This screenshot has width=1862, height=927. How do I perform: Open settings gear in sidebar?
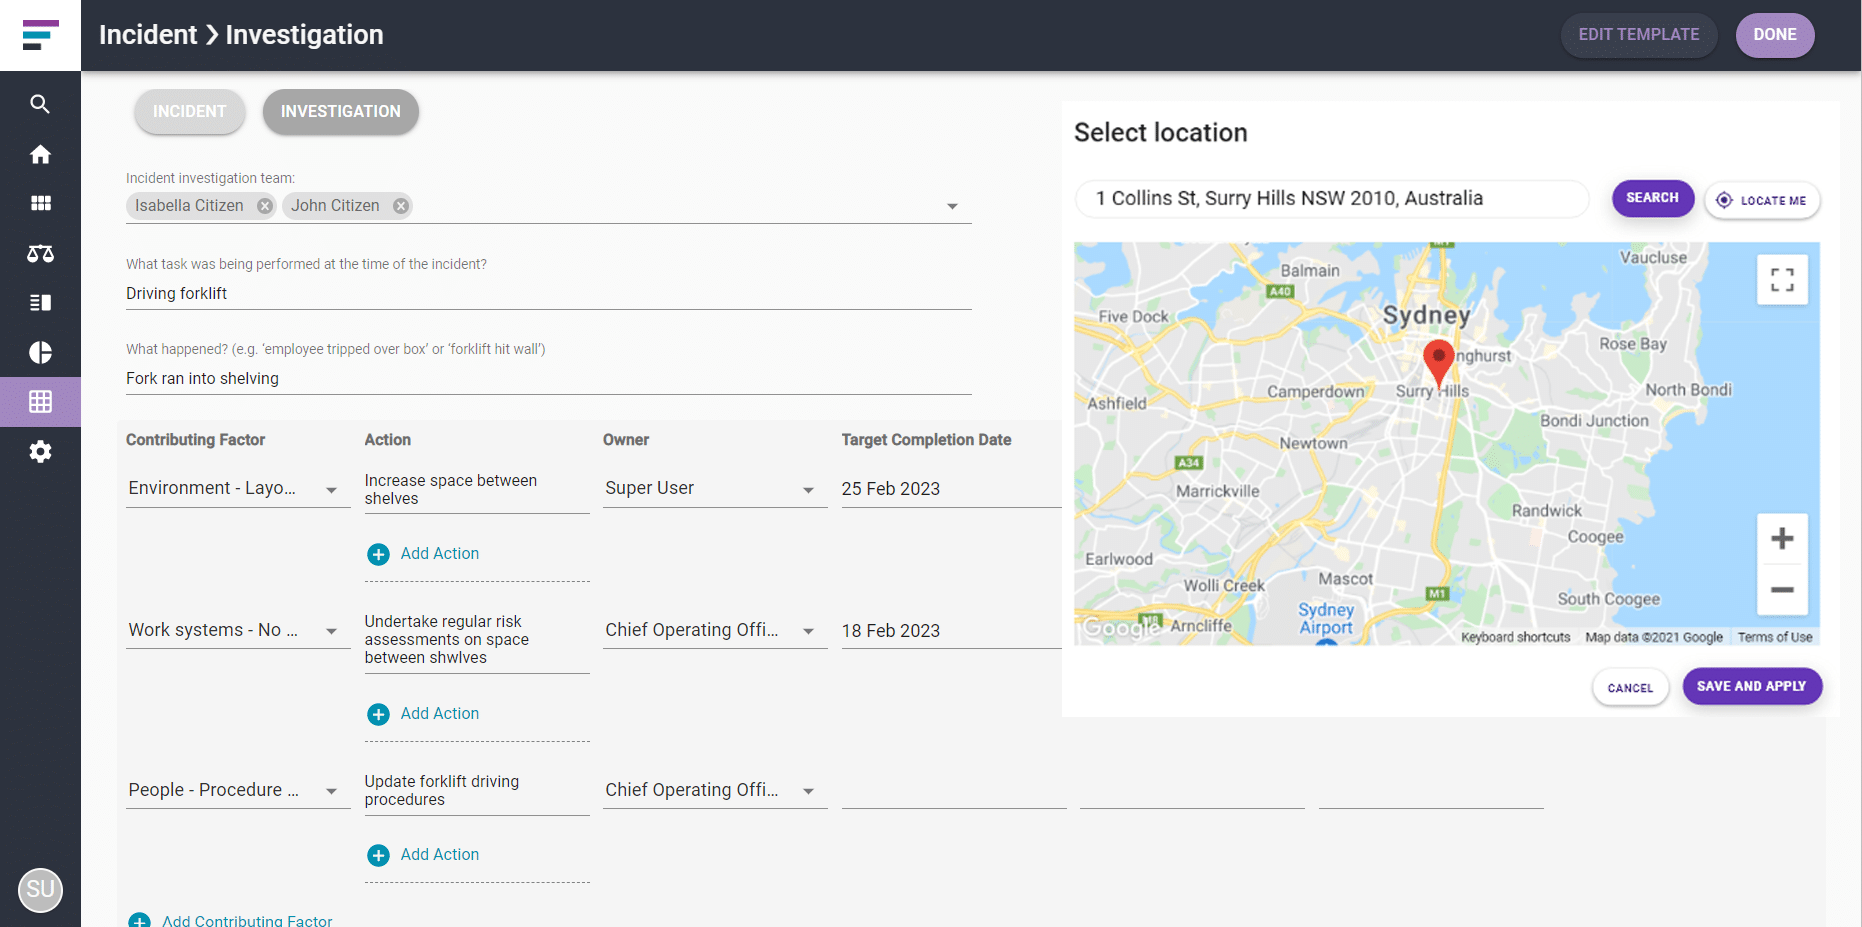(x=40, y=451)
